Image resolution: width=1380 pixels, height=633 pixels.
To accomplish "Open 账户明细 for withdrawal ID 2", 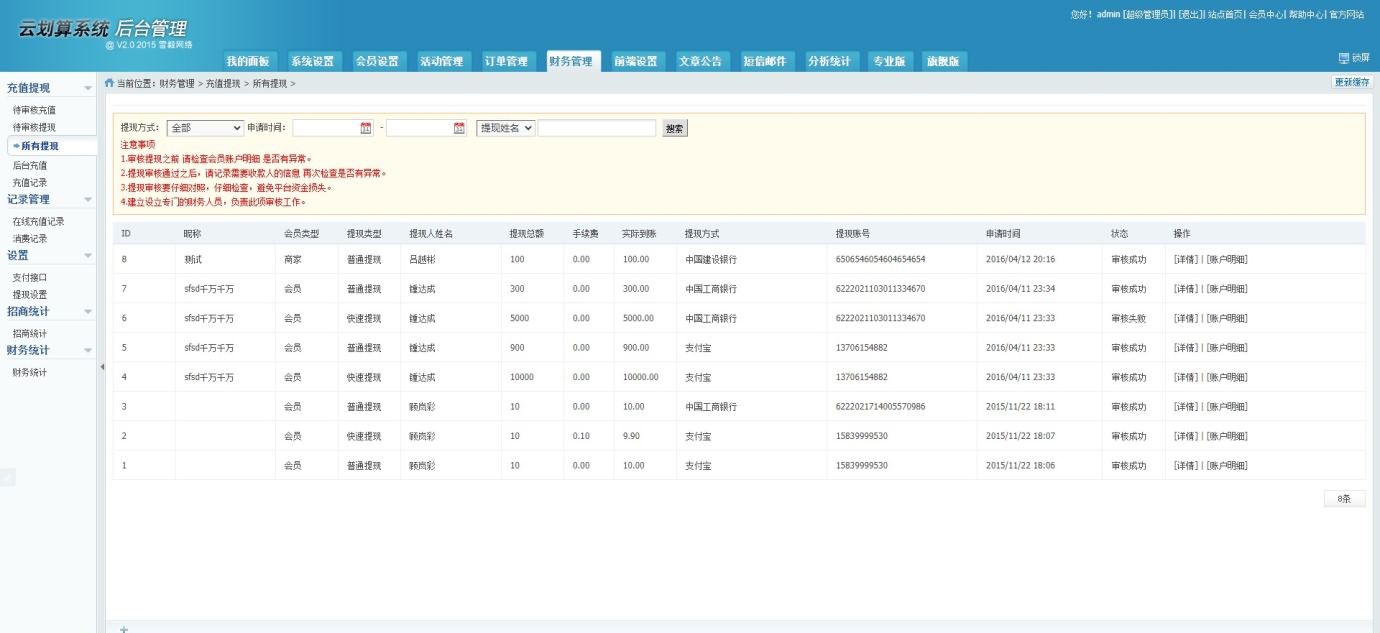I will (1226, 436).
